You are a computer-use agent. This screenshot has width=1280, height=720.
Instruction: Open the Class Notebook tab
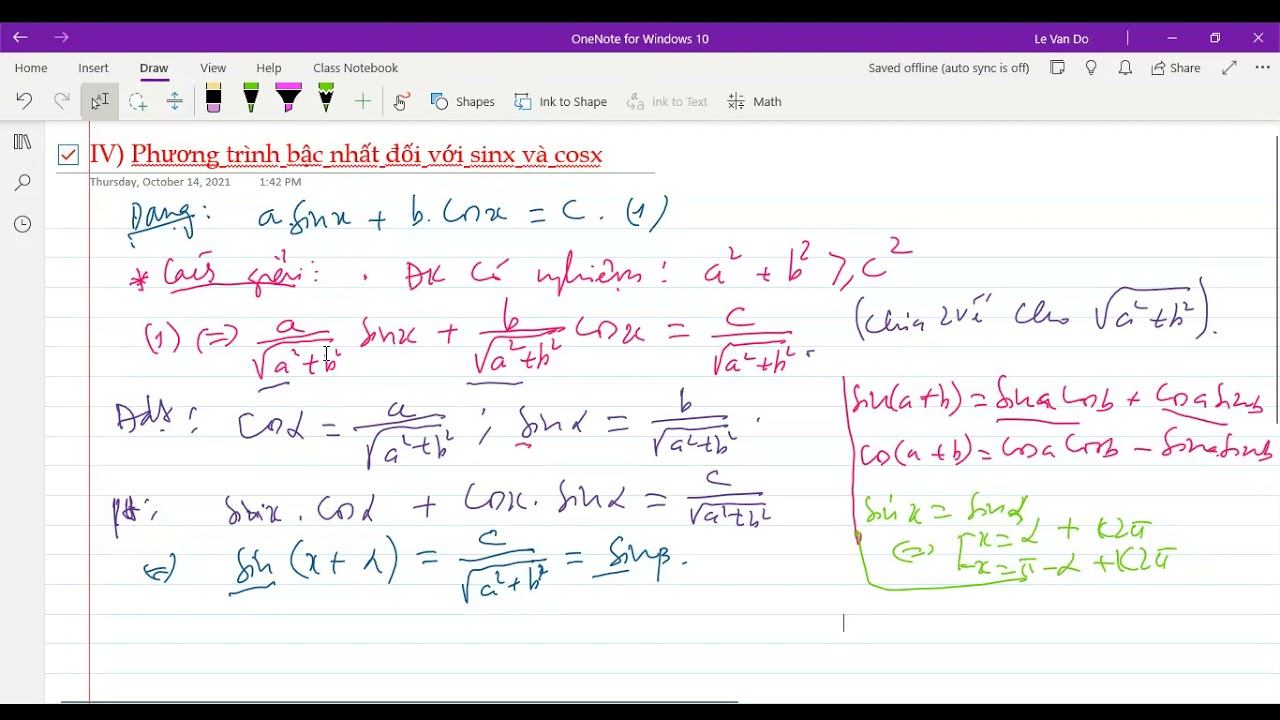355,68
